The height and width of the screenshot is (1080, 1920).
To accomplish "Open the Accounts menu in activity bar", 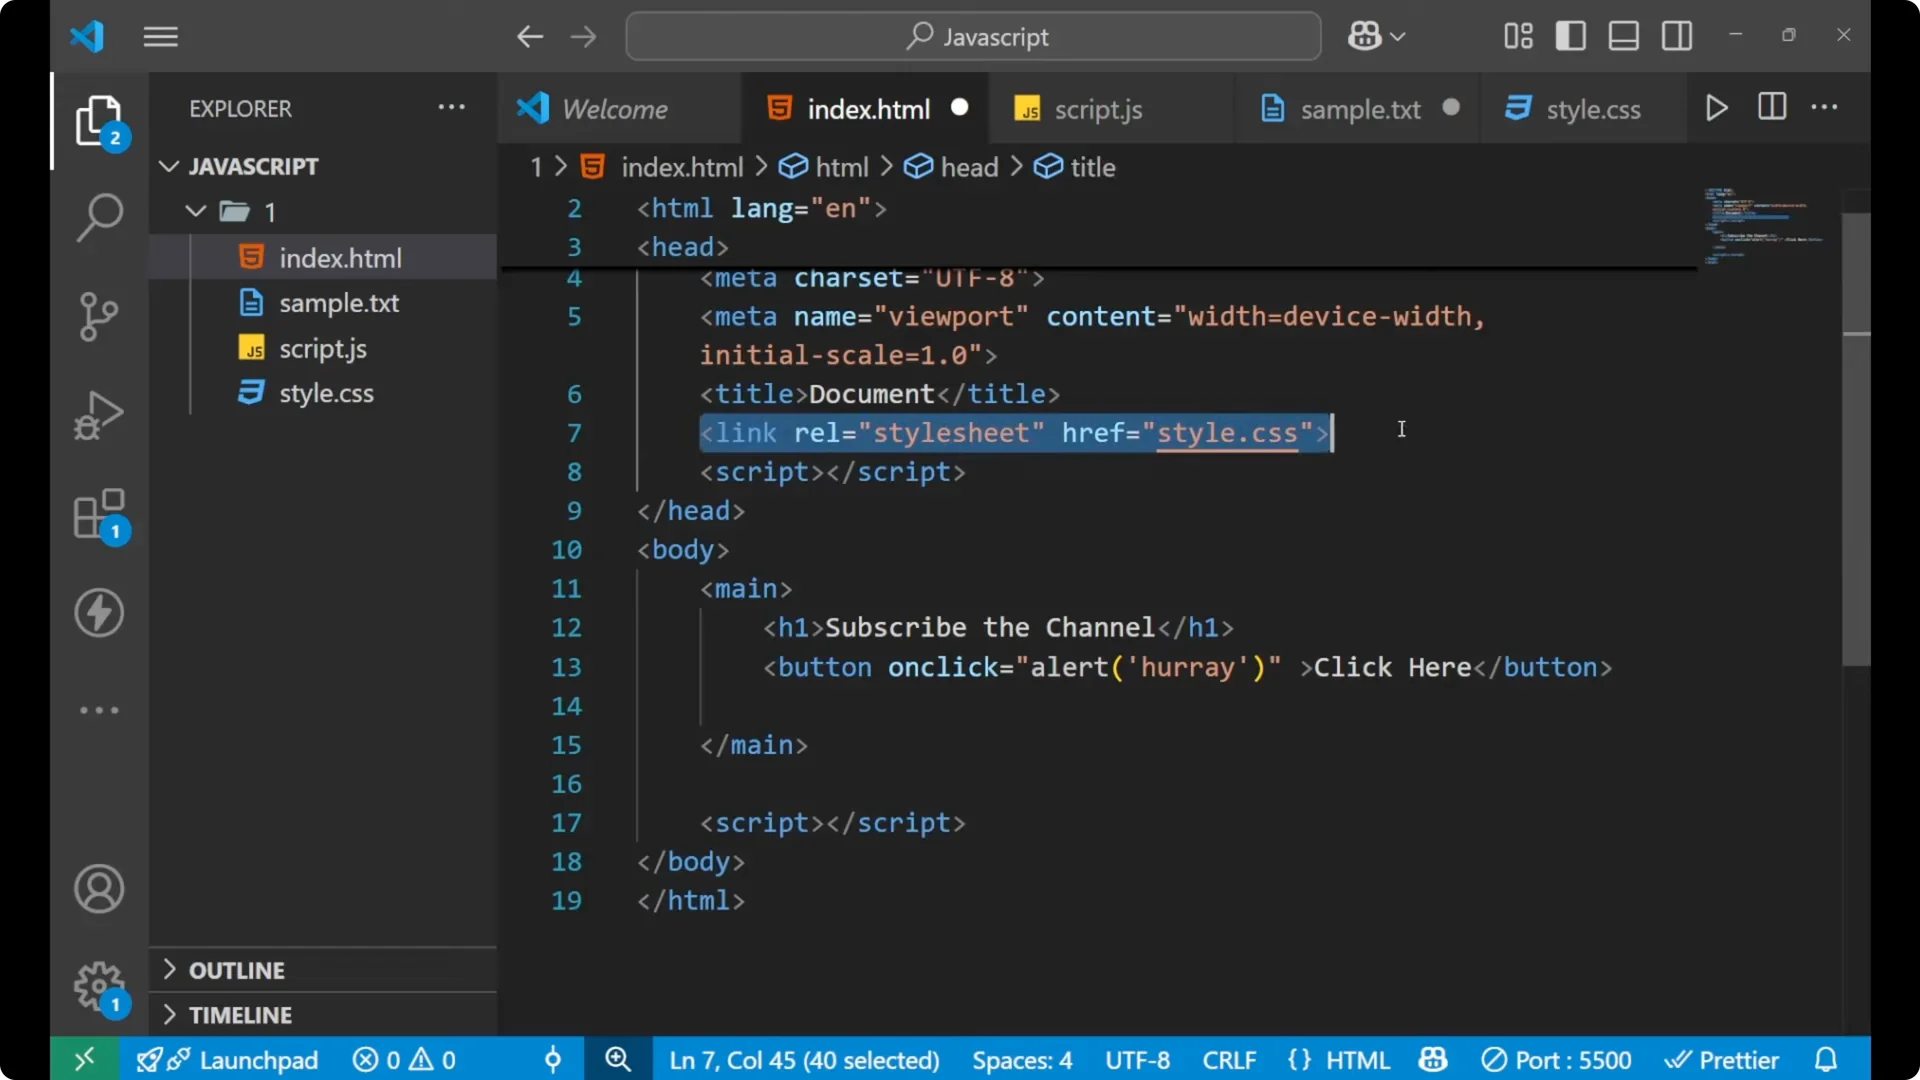I will 98,889.
